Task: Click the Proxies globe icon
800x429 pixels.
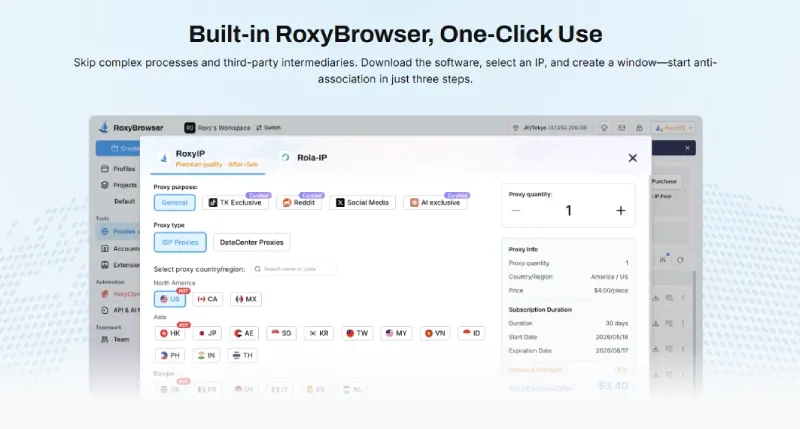Action: 105,232
